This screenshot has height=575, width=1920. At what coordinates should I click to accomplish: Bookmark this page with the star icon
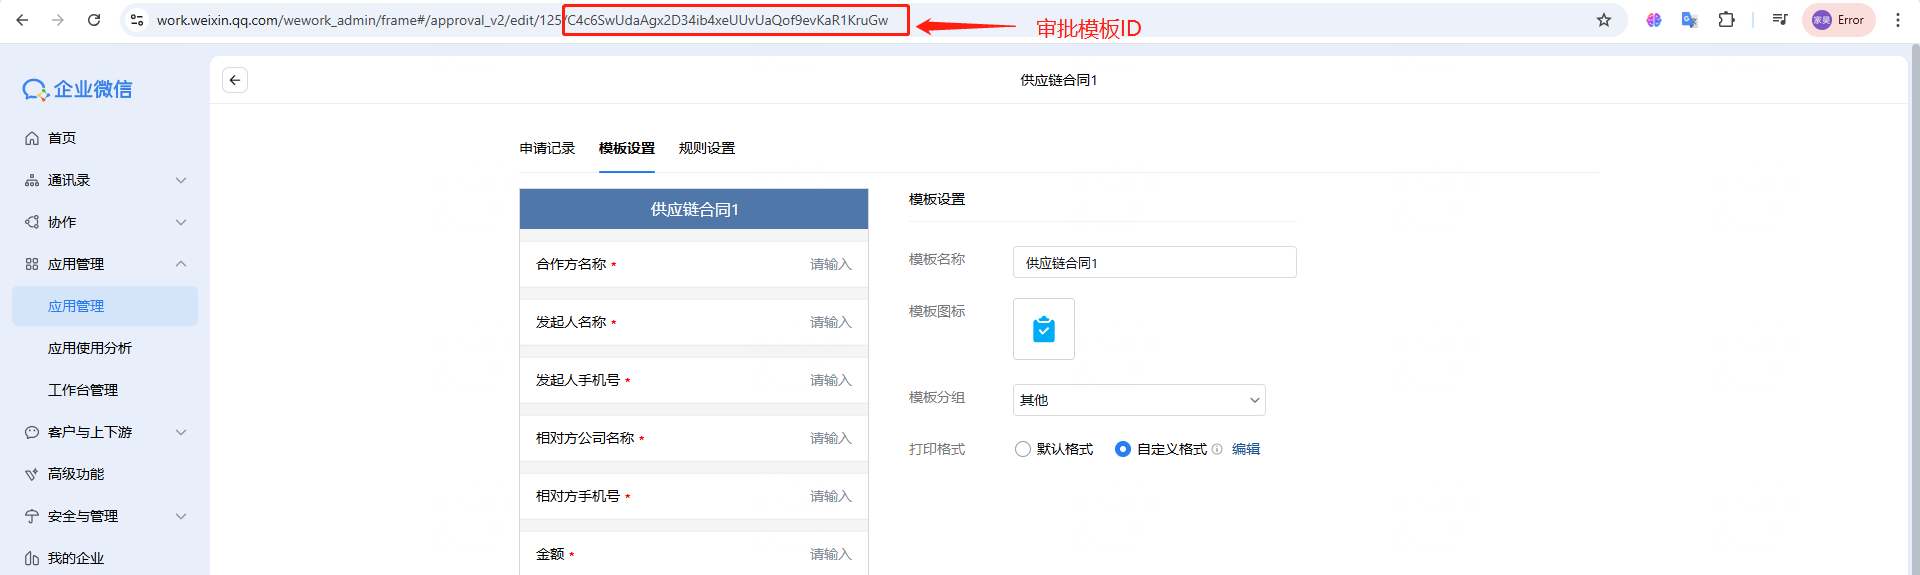click(x=1604, y=20)
